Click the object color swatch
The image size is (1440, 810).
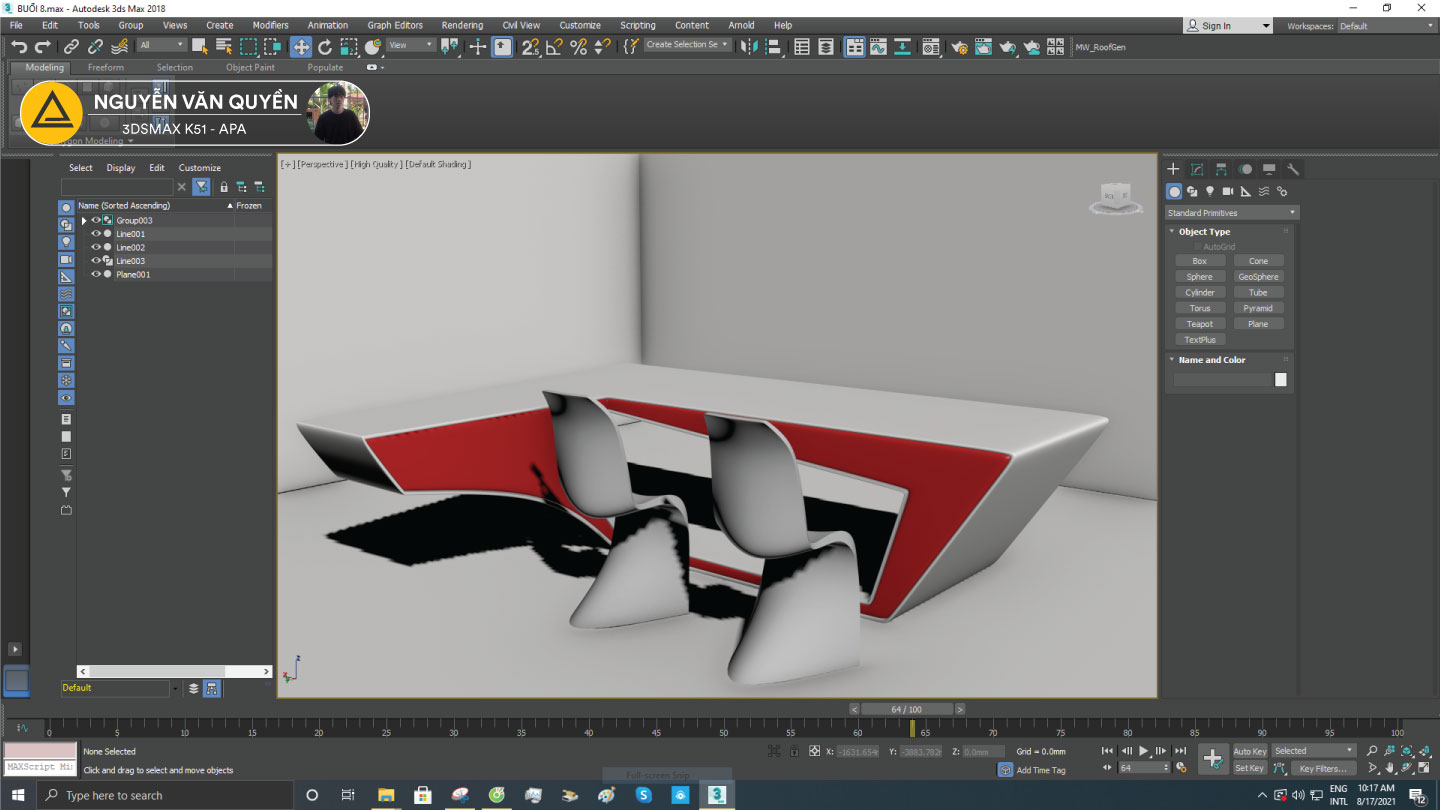(1281, 380)
